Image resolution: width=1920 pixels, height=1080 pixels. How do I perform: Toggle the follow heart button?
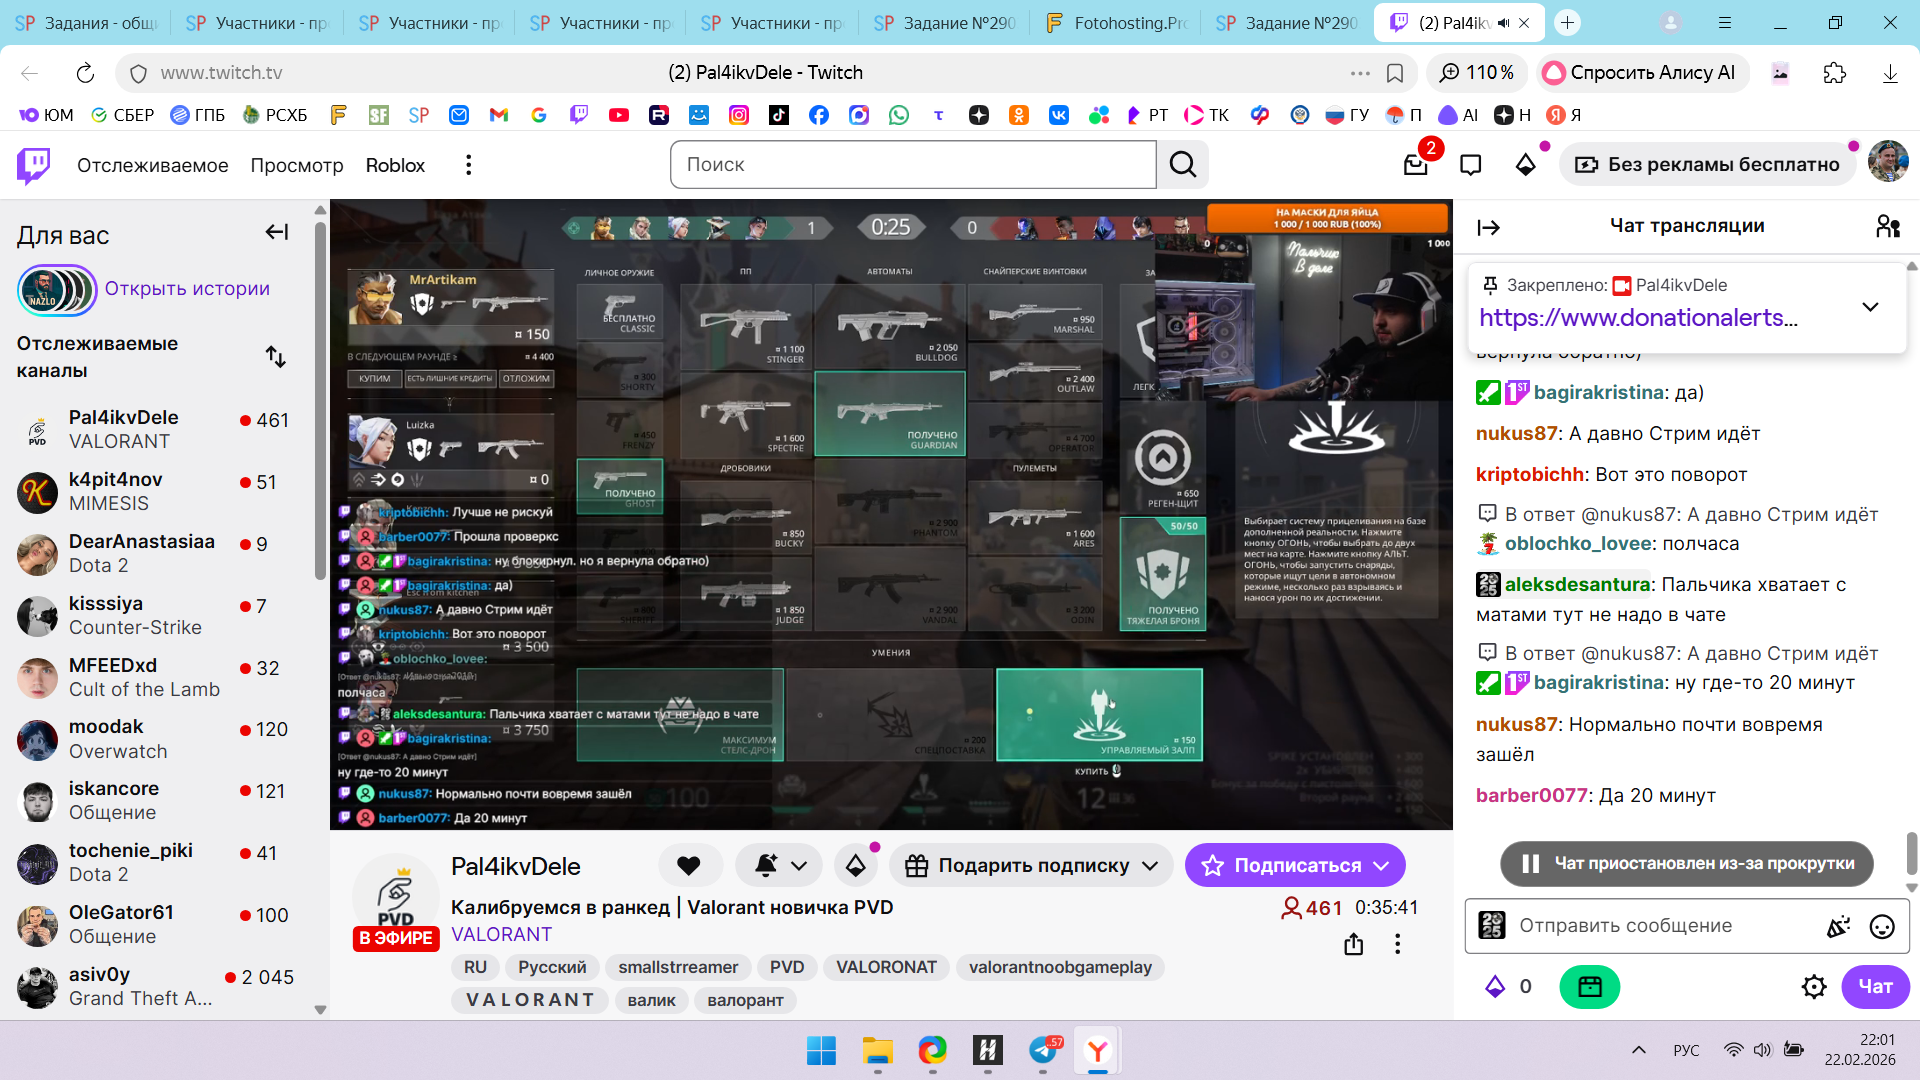(x=688, y=866)
